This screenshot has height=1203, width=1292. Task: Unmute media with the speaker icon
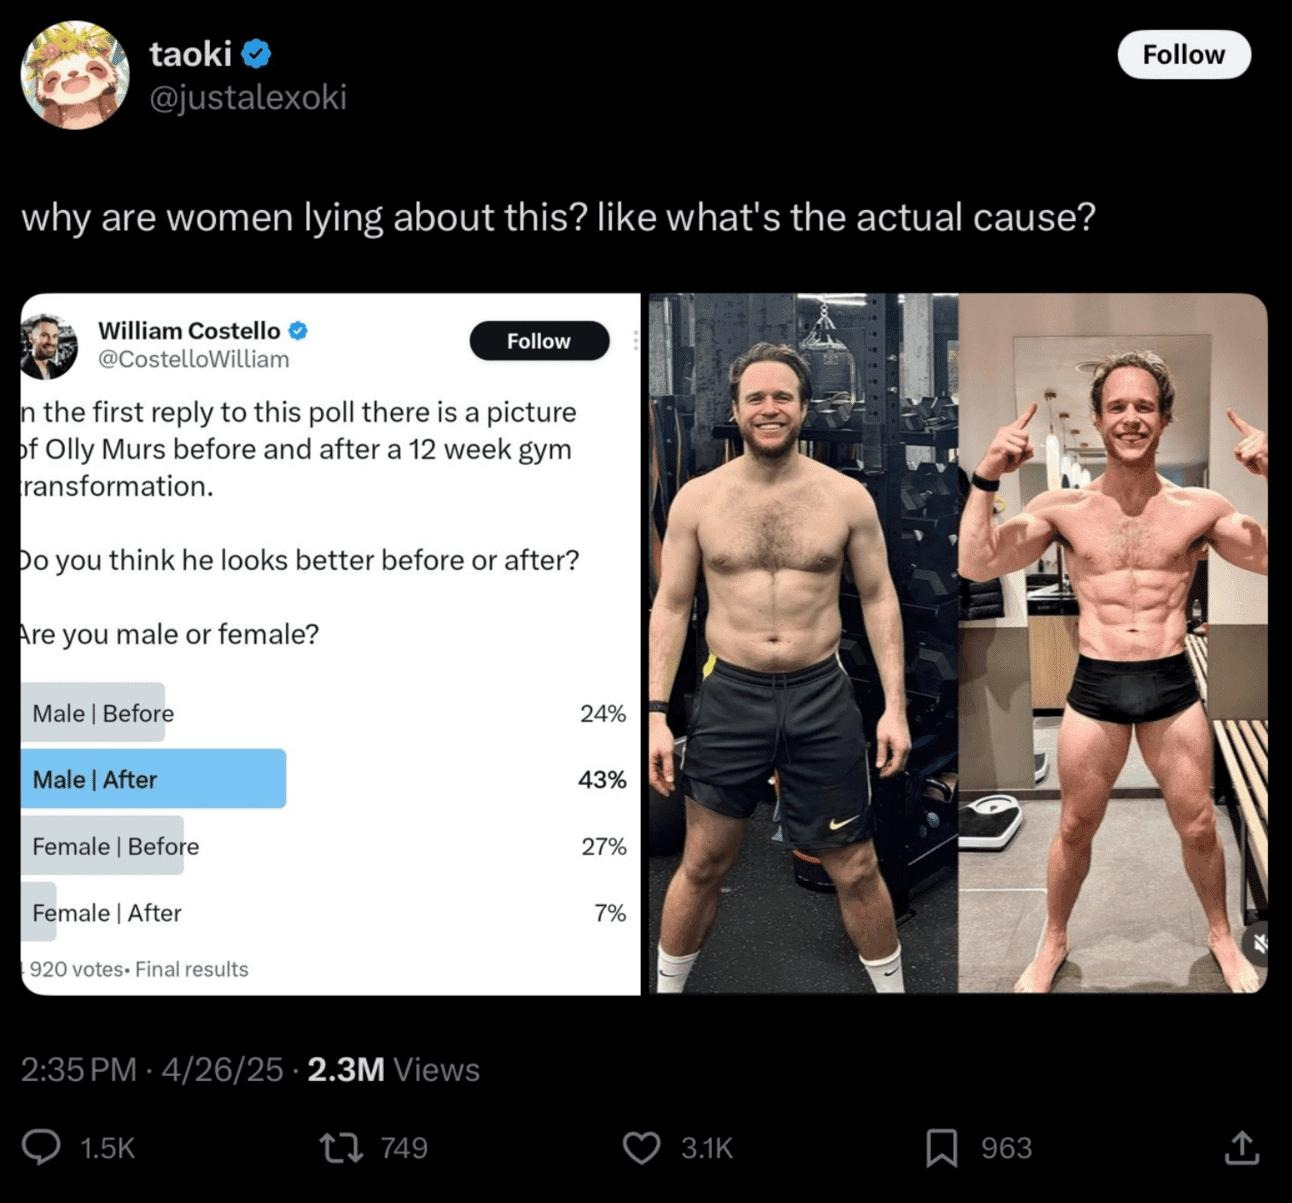(1257, 943)
